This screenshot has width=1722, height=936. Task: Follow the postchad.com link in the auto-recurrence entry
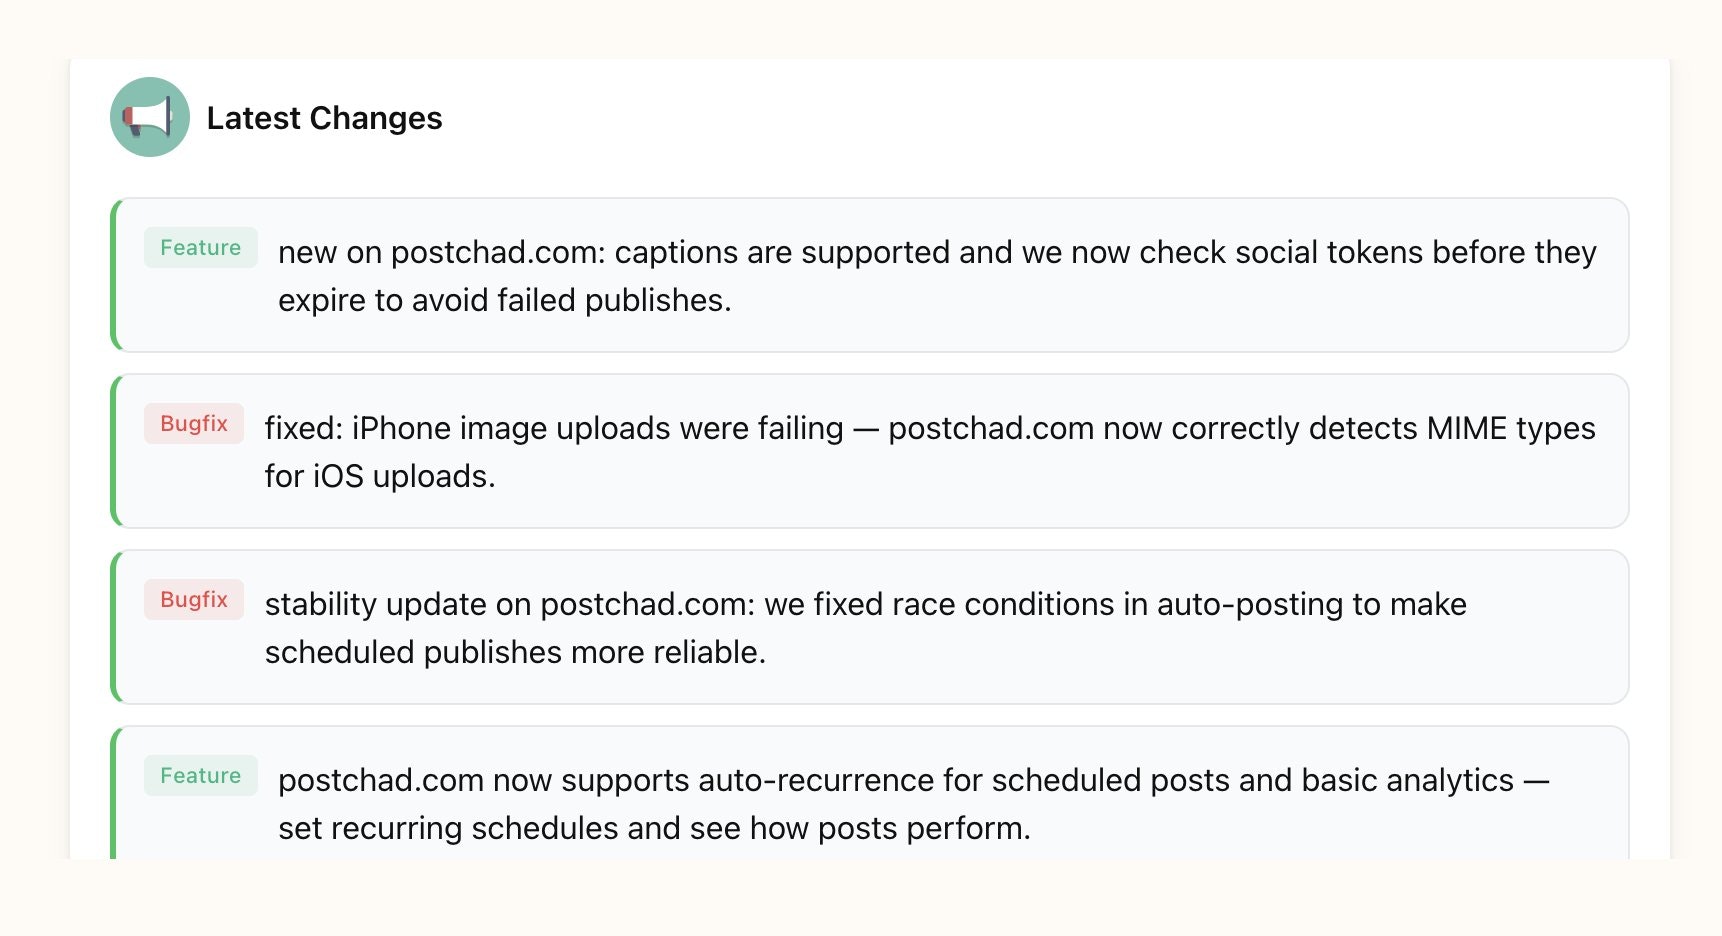tap(381, 781)
